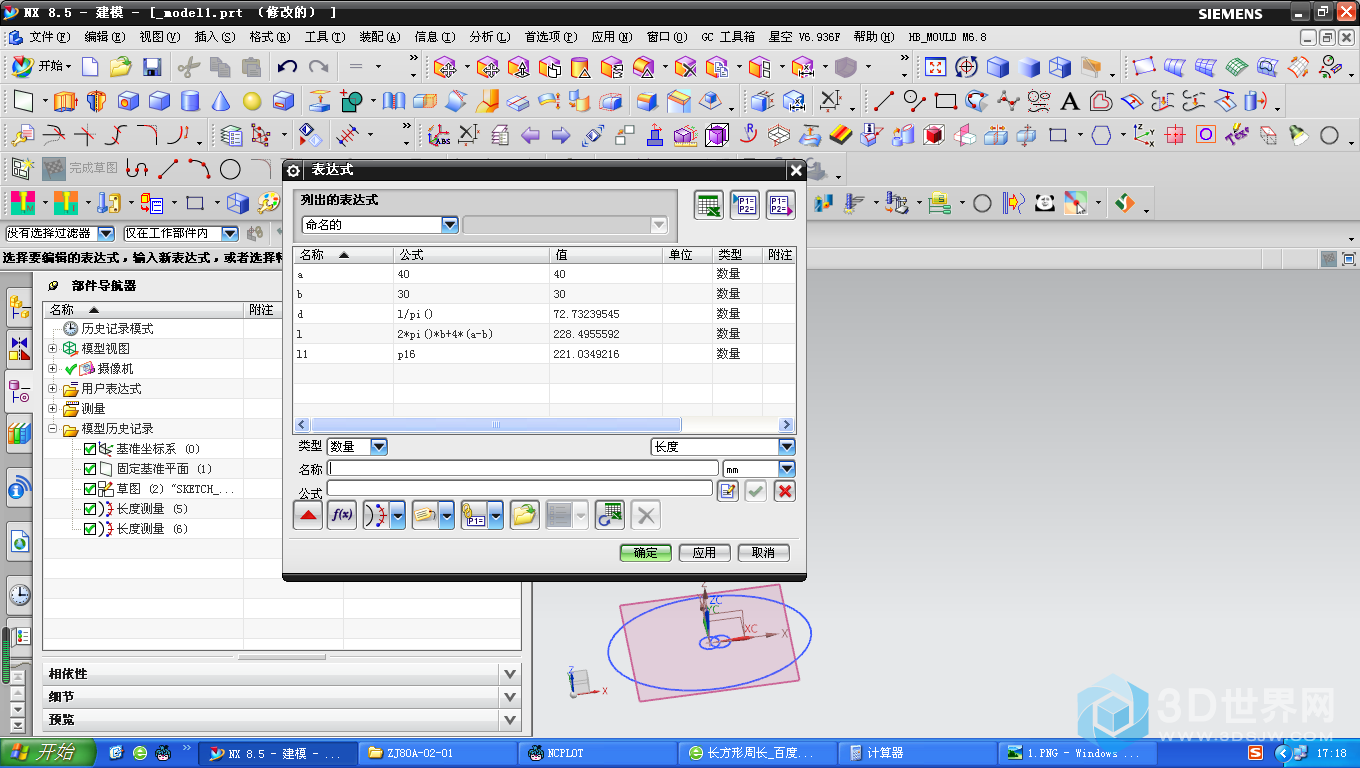Toggle checkbox for 长度测量 (5)
The image size is (1360, 768).
(90, 509)
